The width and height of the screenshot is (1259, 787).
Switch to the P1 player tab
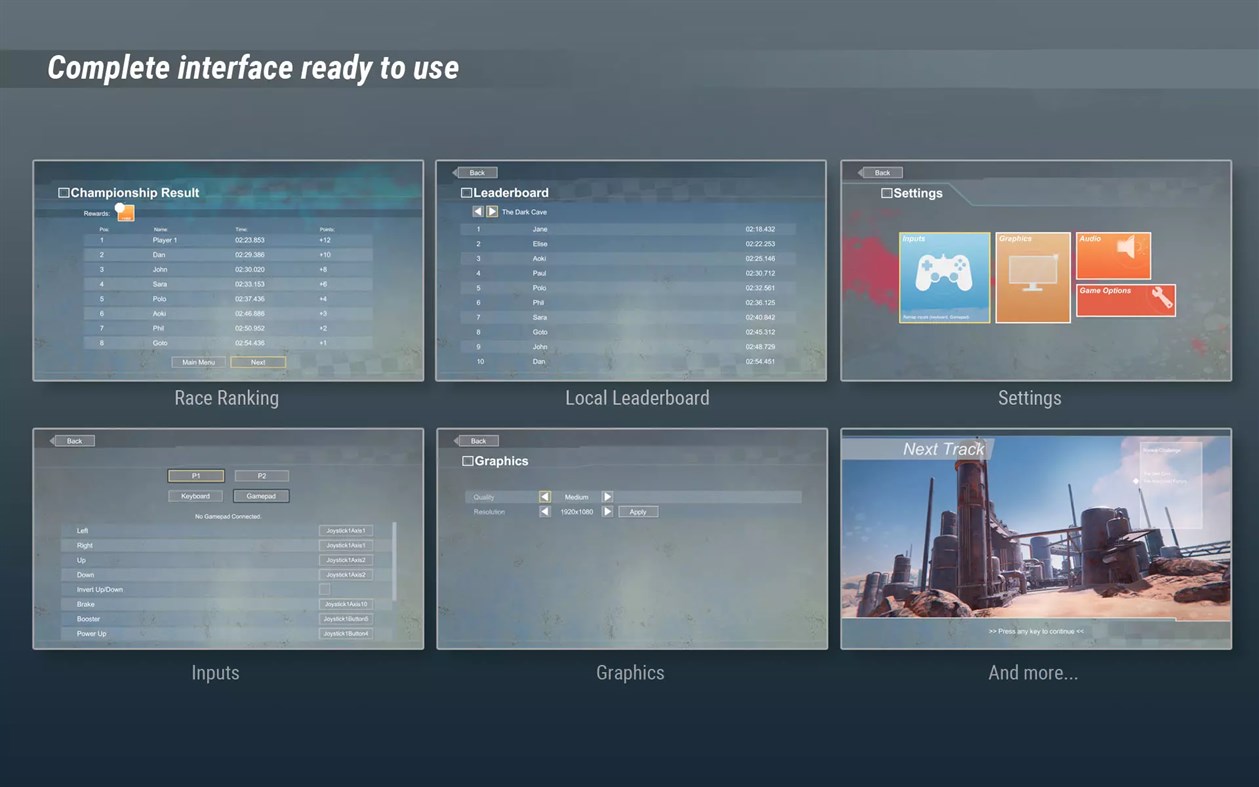(x=196, y=476)
